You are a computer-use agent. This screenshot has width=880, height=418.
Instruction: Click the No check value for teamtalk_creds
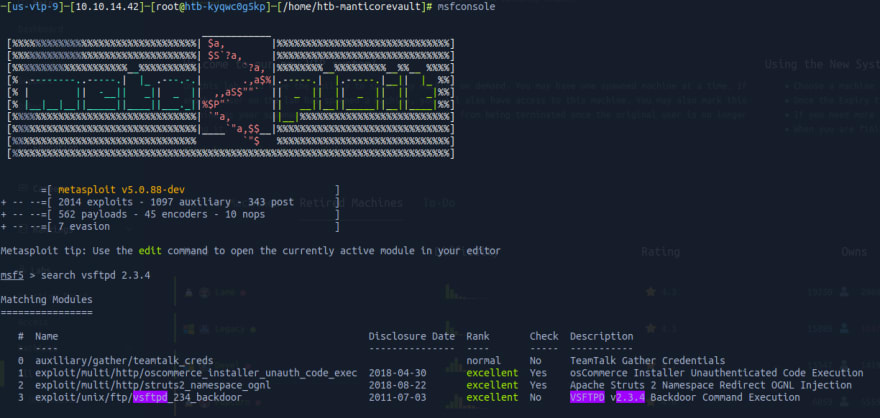coord(535,360)
